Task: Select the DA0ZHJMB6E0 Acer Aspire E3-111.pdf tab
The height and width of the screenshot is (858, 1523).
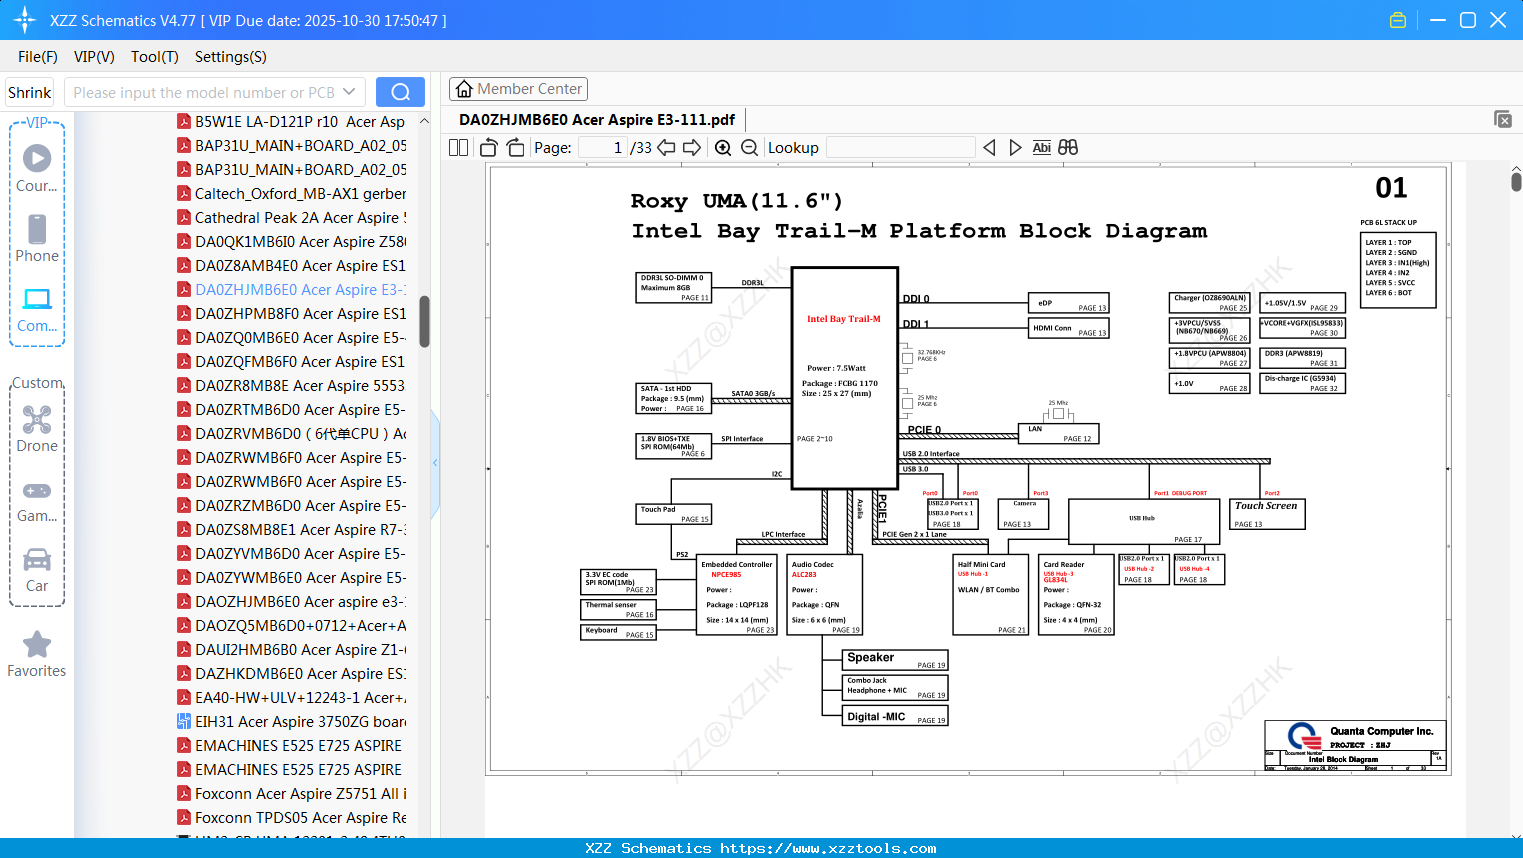Action: [597, 120]
